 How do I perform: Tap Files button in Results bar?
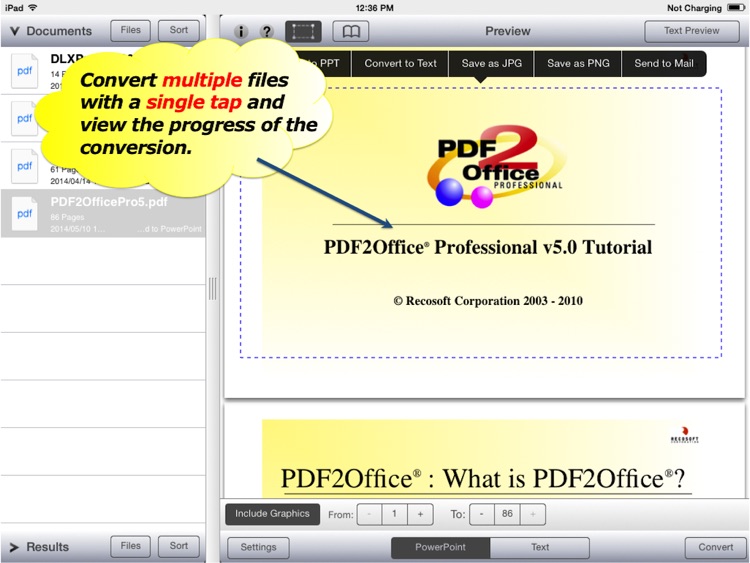point(131,546)
